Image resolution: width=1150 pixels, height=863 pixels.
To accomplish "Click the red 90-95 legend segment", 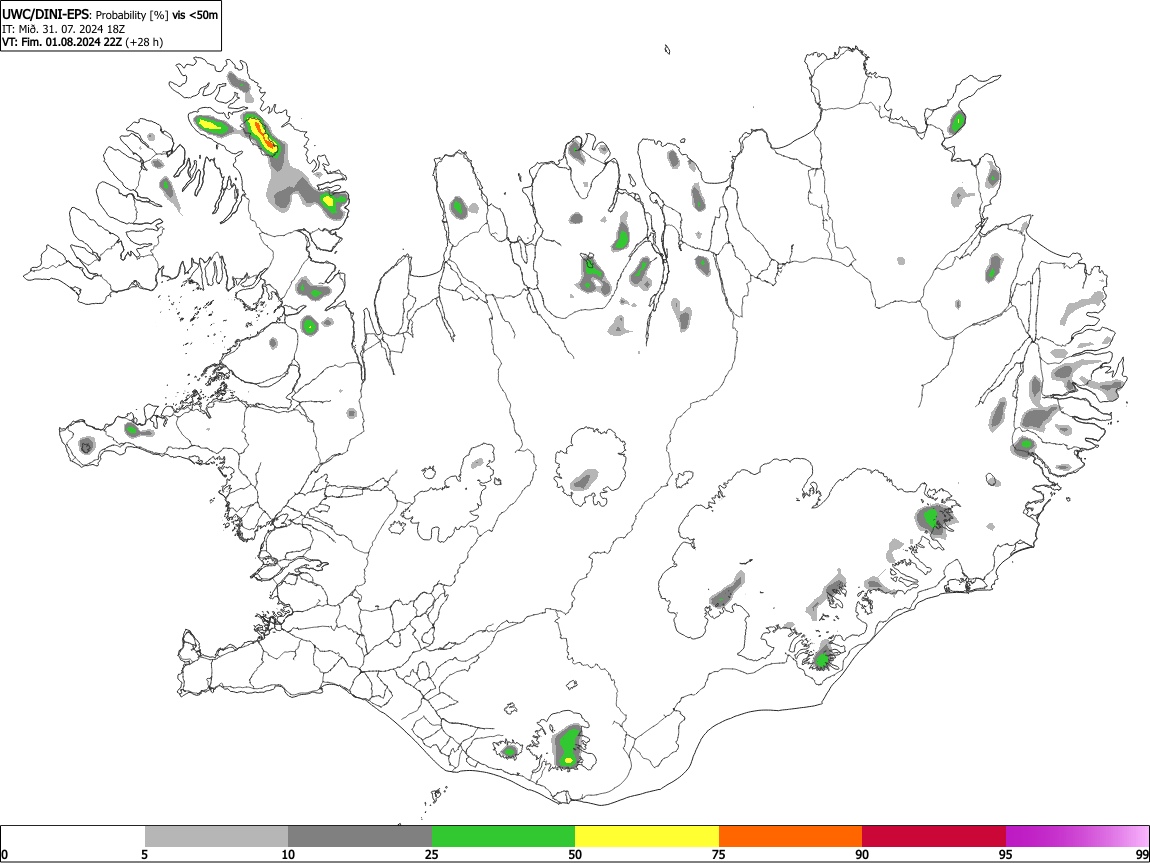I will coord(934,836).
